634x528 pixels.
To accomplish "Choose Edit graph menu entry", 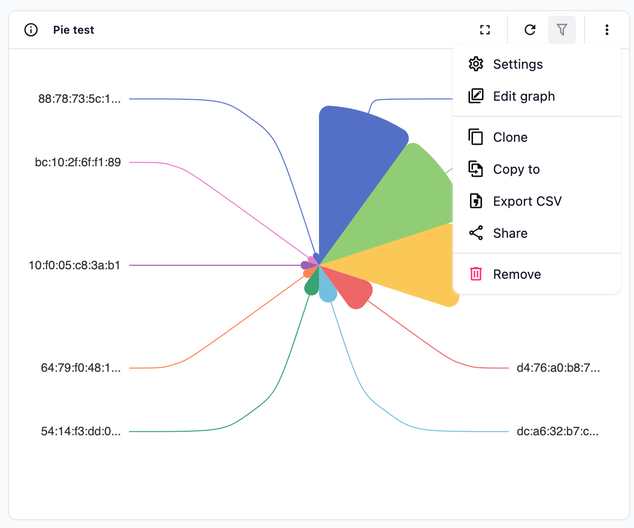I will click(523, 96).
